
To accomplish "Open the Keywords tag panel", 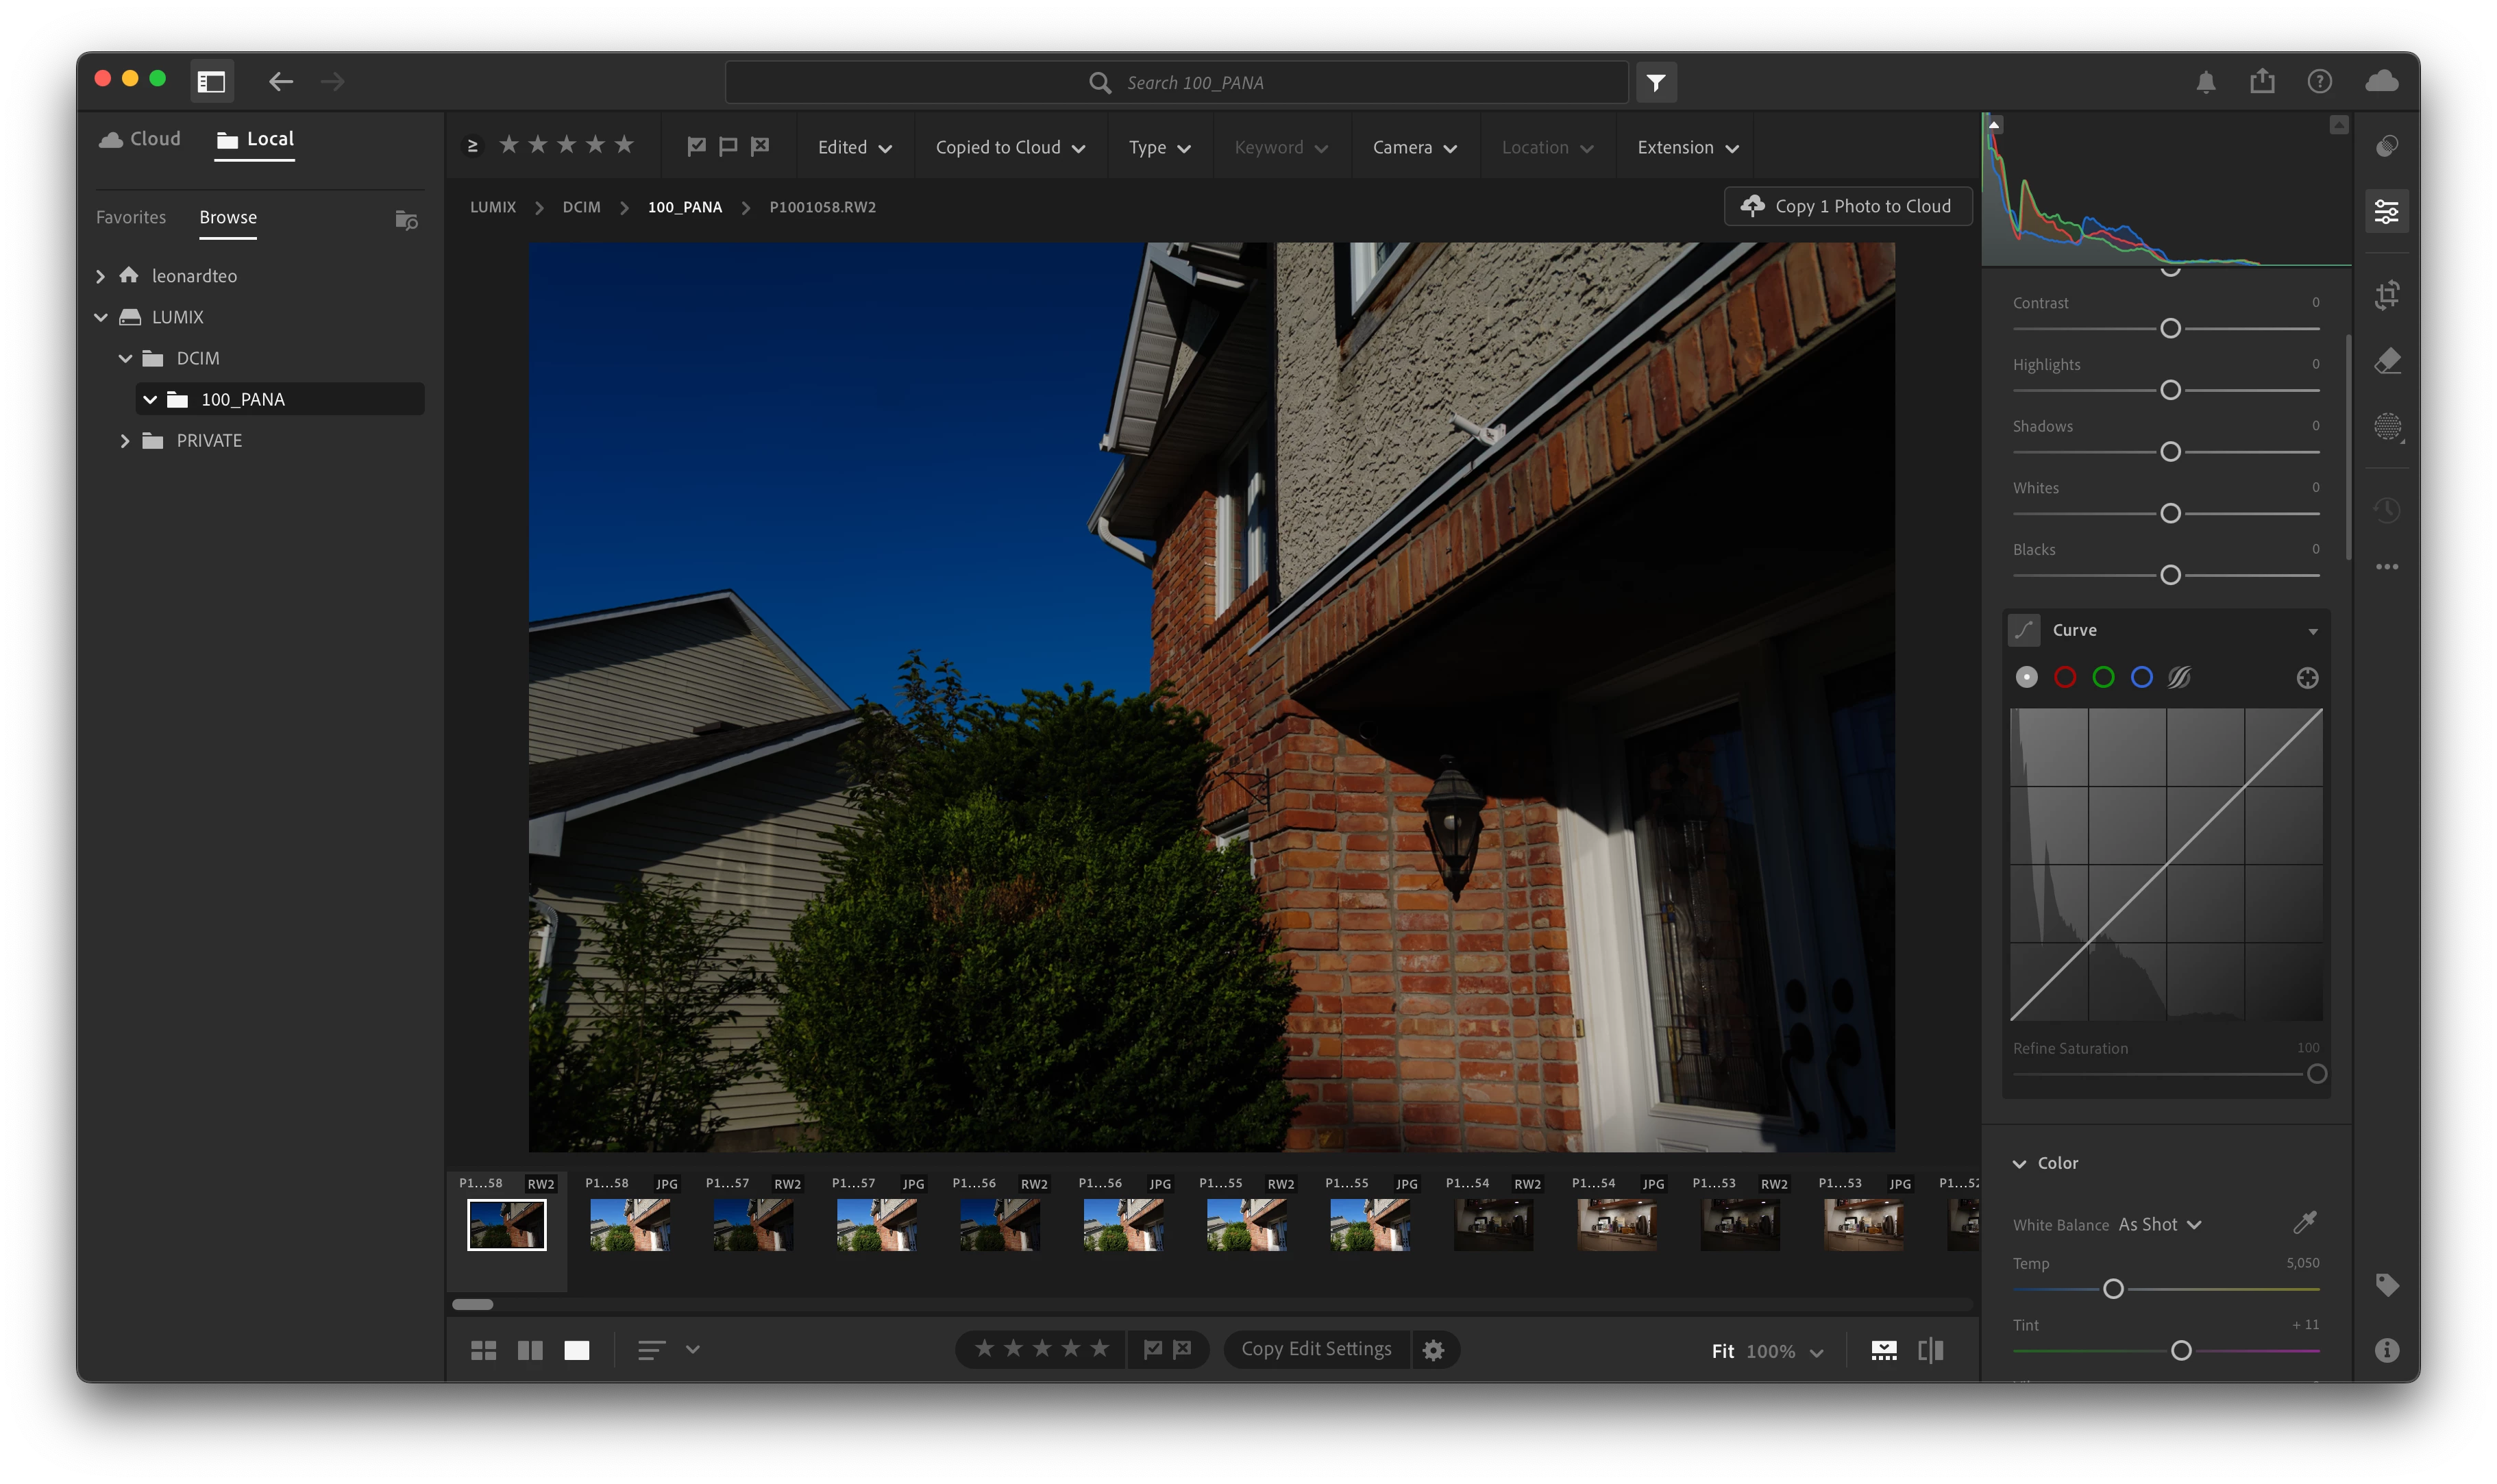I will click(x=2387, y=1285).
